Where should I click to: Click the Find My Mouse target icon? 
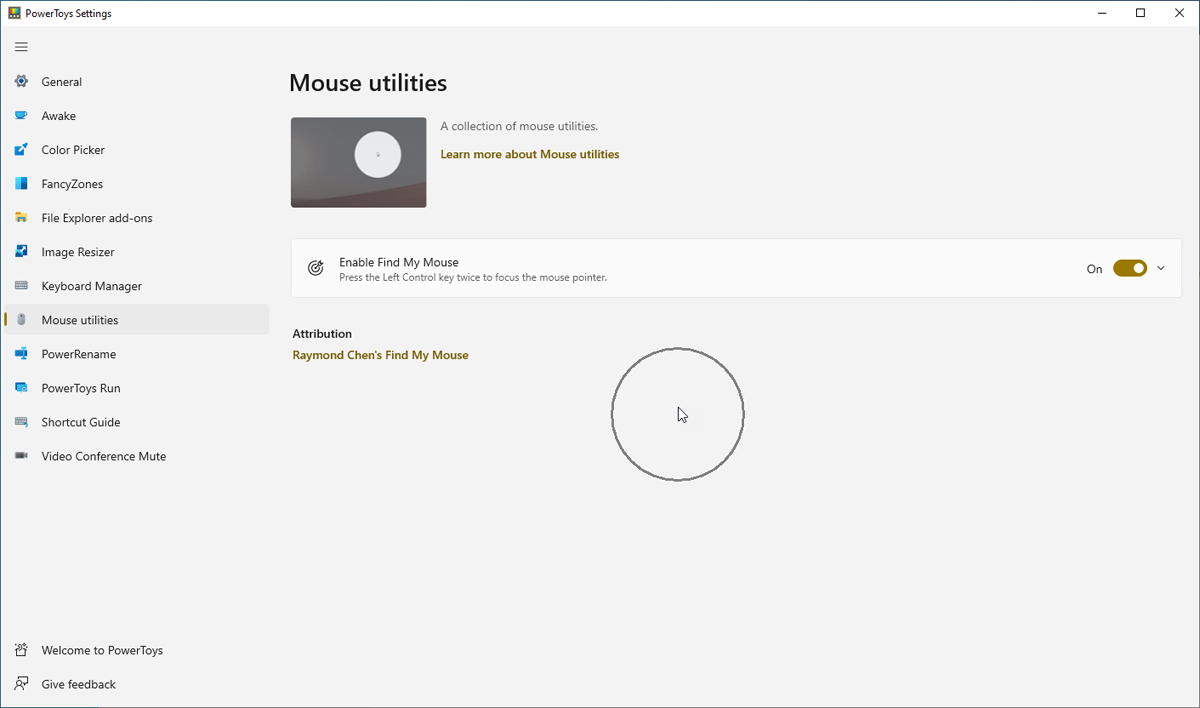pyautogui.click(x=315, y=268)
